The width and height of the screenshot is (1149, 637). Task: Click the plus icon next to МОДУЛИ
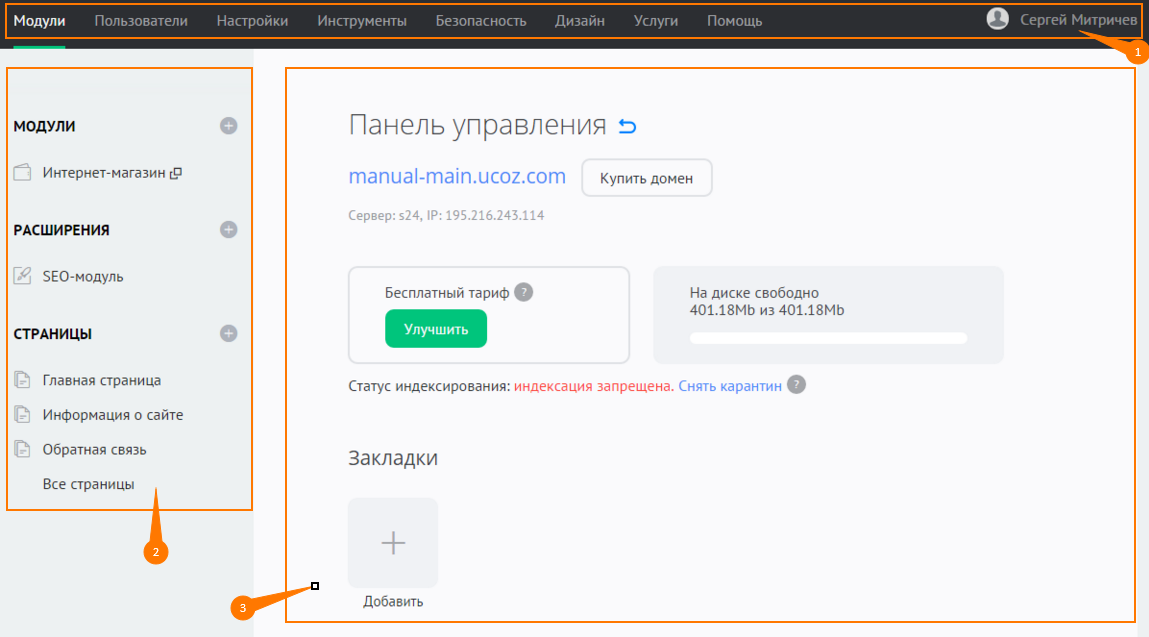(x=229, y=126)
